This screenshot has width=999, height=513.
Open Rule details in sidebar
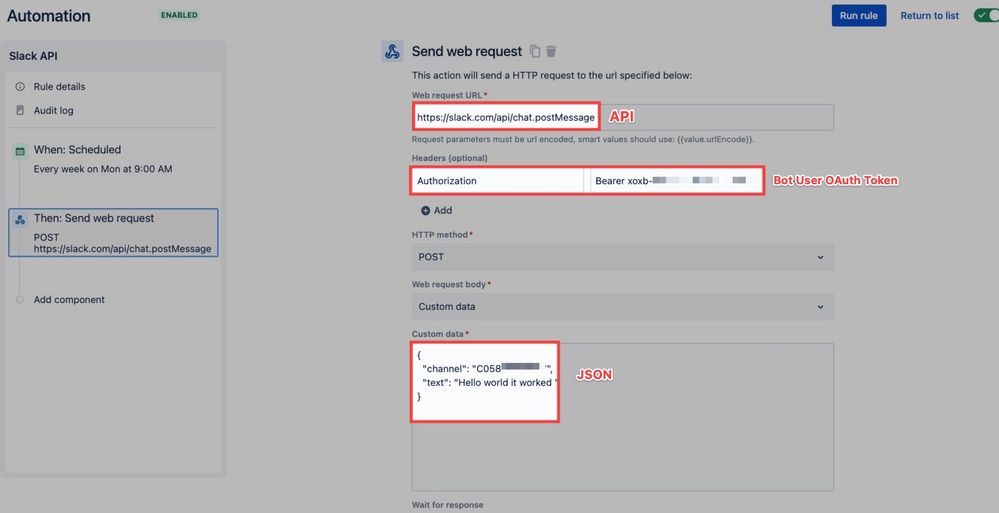(x=59, y=87)
